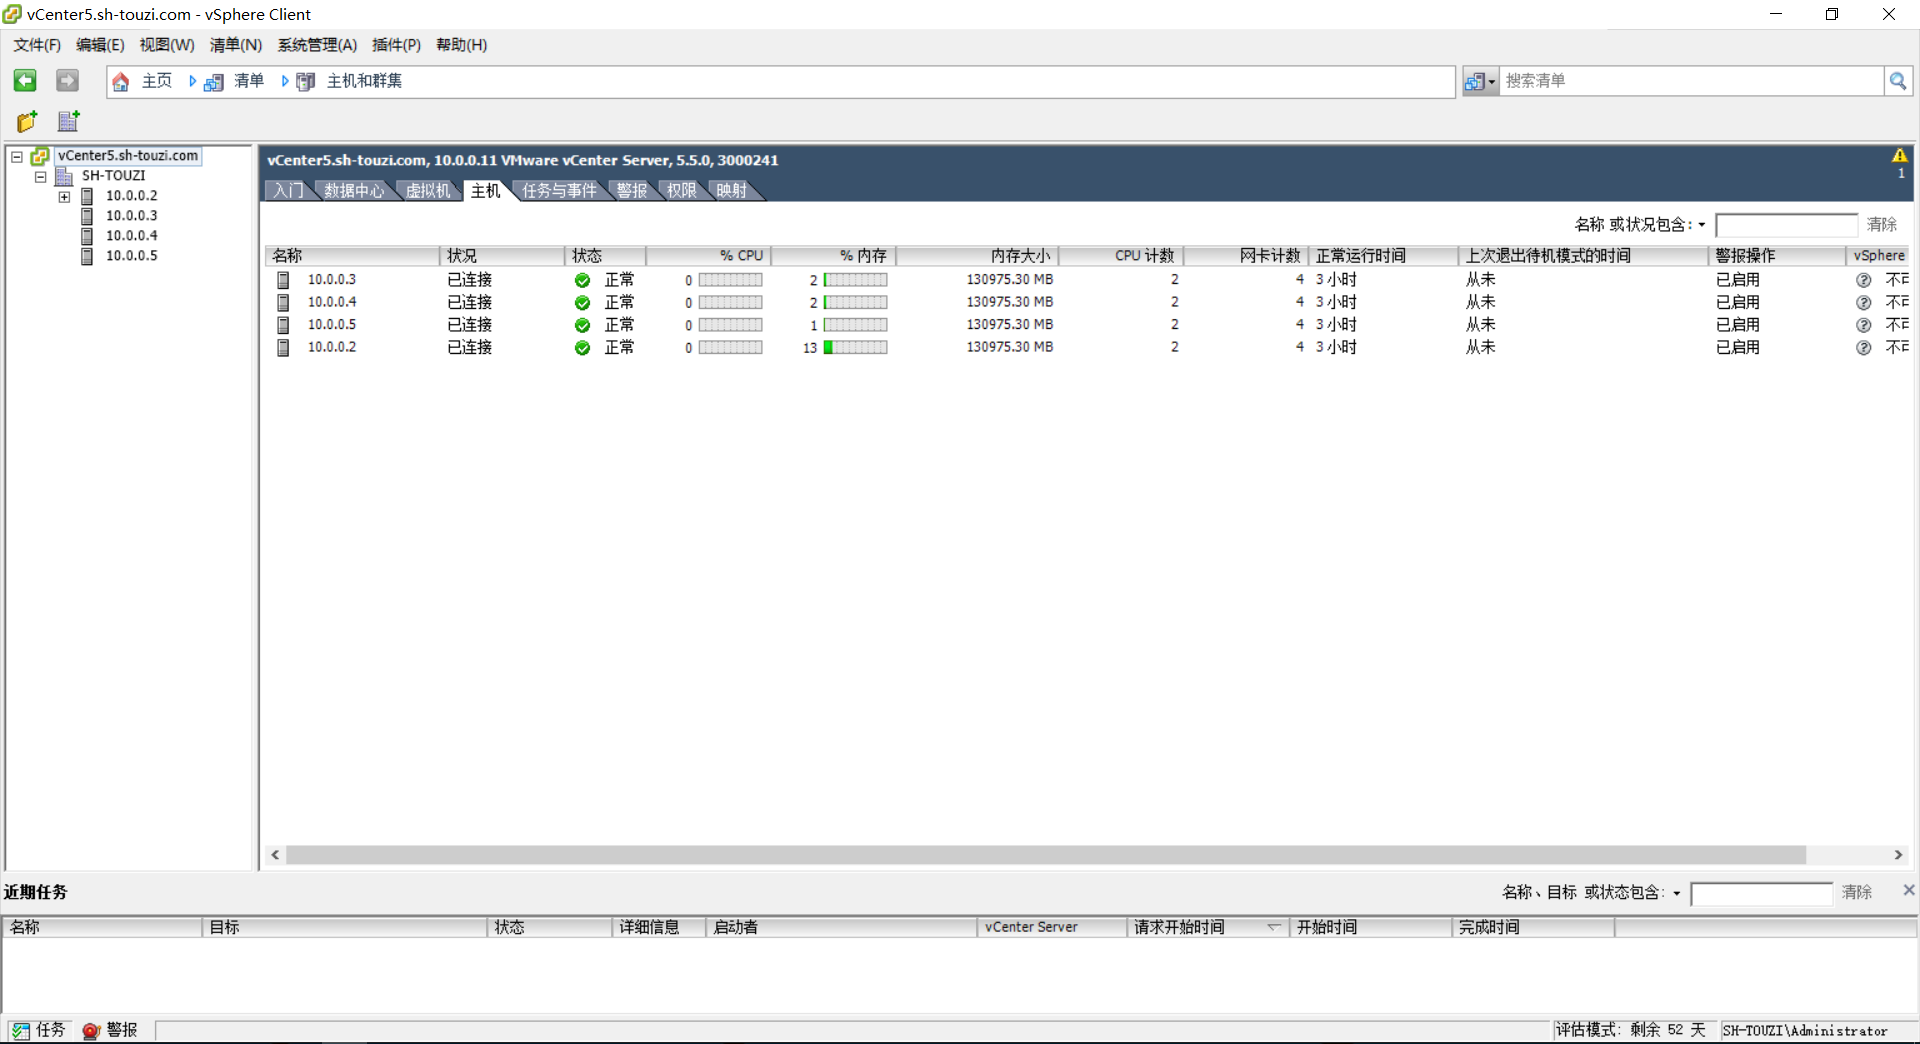The image size is (1920, 1044).
Task: Sort hosts by % CPU column header
Action: click(x=708, y=256)
